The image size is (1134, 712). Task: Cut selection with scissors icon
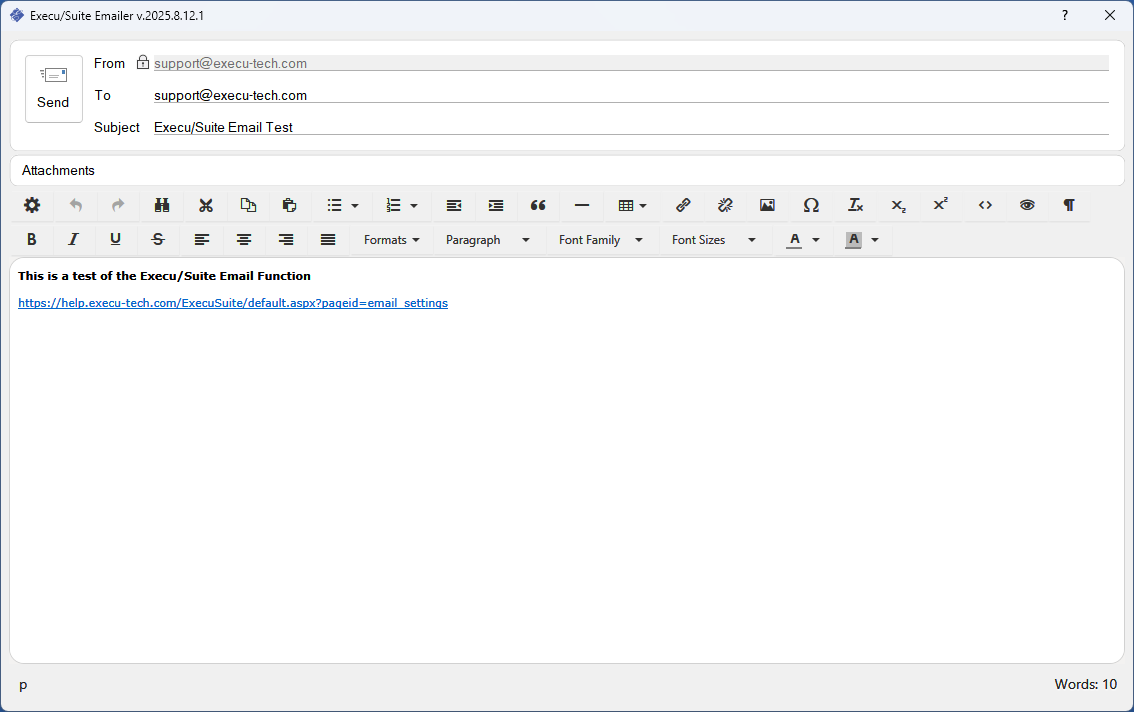pyautogui.click(x=206, y=205)
